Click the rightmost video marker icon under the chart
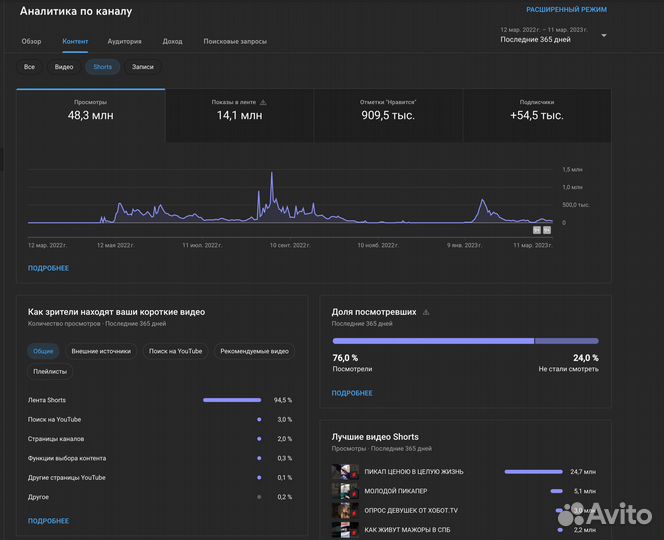The height and width of the screenshot is (540, 664). (x=547, y=230)
